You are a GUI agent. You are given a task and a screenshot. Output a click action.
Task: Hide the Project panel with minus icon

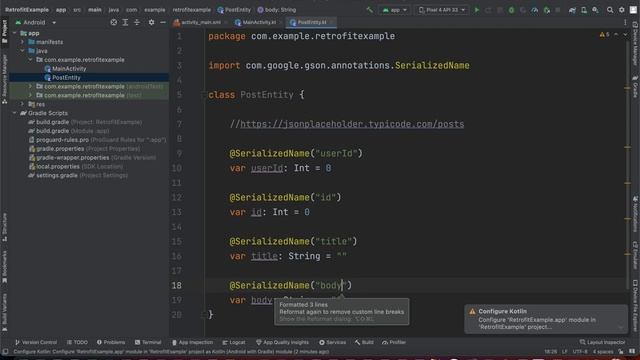(x=163, y=22)
